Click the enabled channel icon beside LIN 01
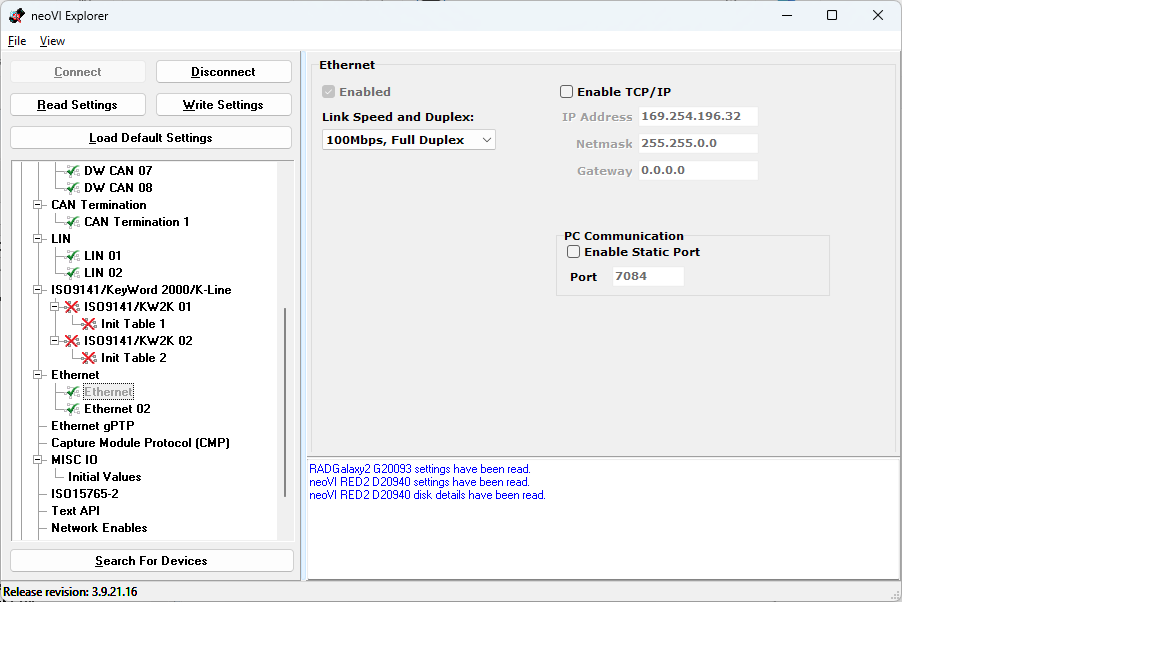 pos(70,255)
